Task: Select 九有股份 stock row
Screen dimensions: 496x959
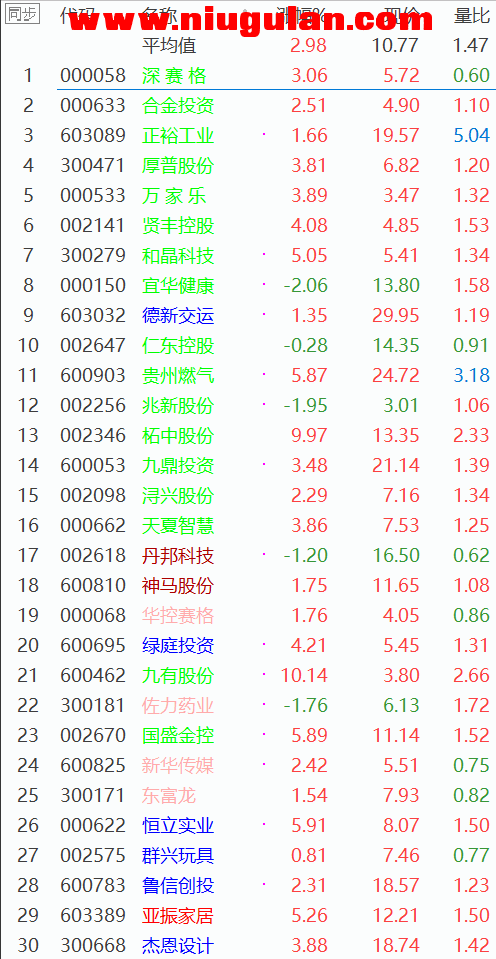Action: (248, 675)
